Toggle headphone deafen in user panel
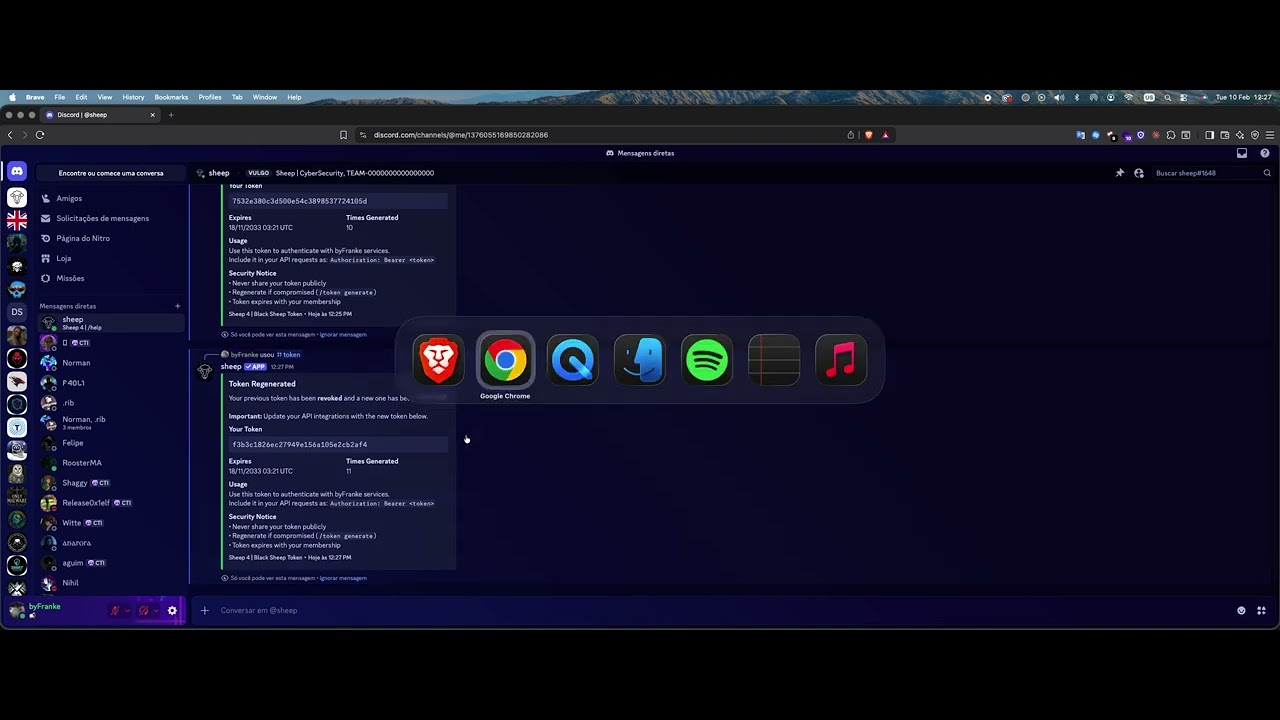 (x=144, y=610)
